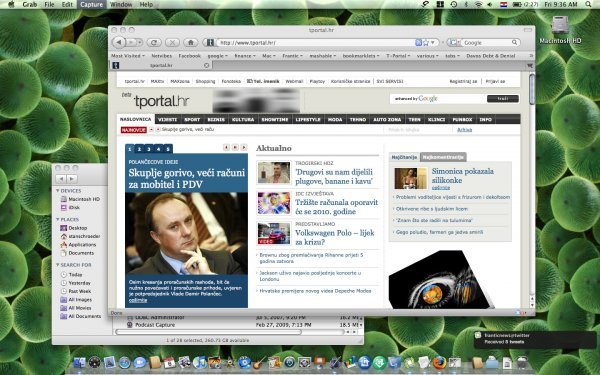Switch the news slider to slide 5
Image resolution: width=600 pixels, height=375 pixels.
(168, 149)
